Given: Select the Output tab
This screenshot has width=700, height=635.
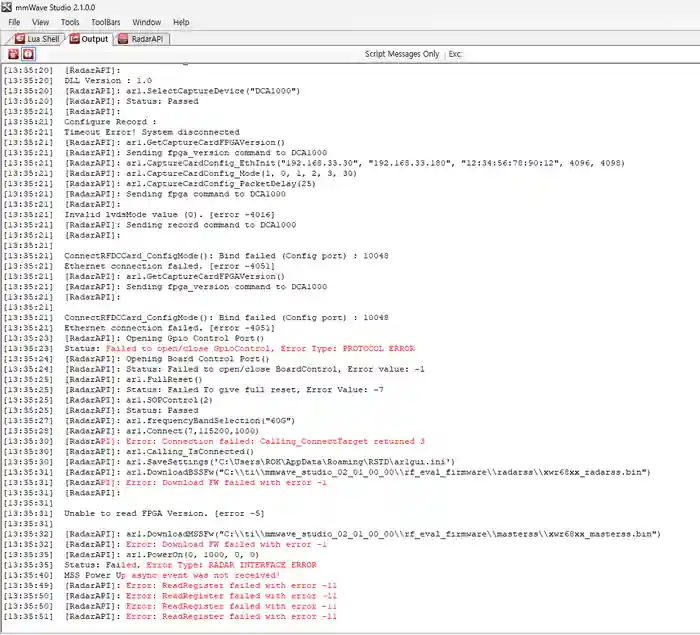Looking at the screenshot, I should [x=89, y=39].
